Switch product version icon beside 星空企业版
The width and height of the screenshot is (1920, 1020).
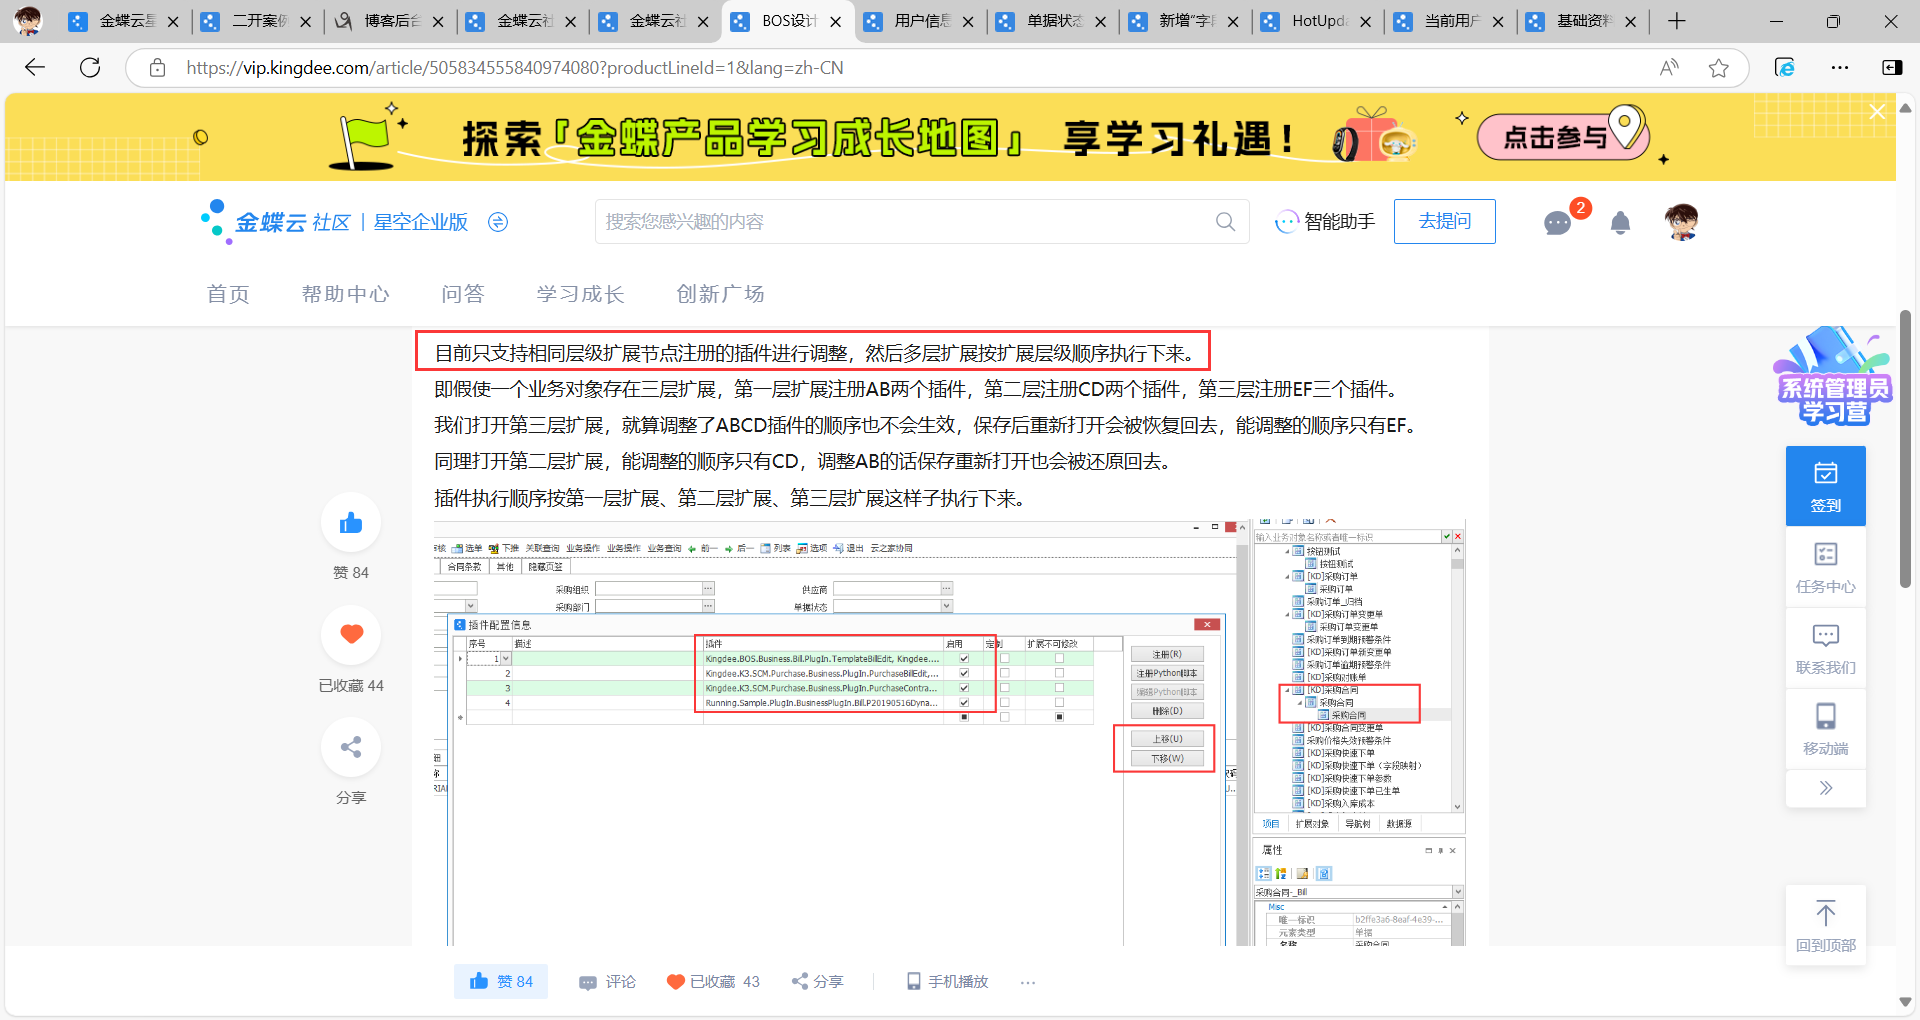[x=498, y=222]
